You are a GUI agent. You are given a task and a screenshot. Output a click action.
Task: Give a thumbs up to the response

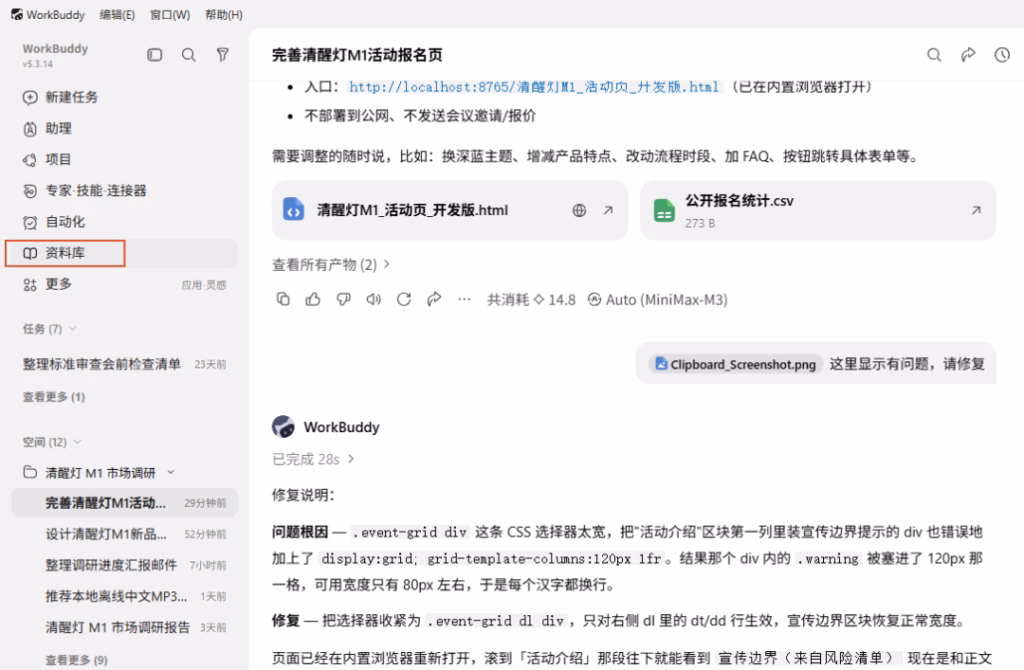313,299
